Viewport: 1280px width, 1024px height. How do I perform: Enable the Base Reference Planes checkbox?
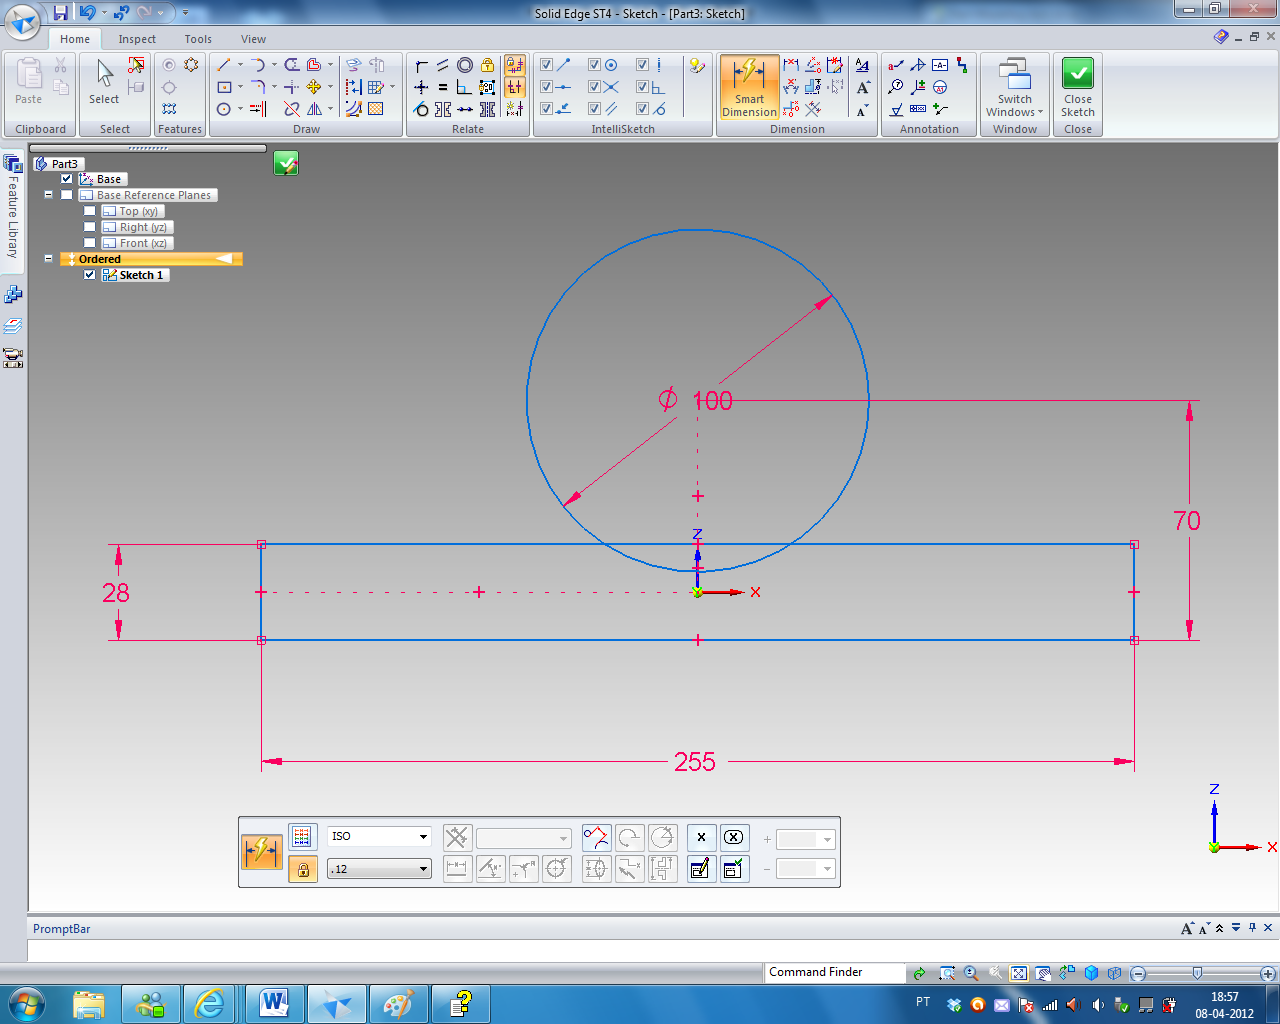(67, 195)
